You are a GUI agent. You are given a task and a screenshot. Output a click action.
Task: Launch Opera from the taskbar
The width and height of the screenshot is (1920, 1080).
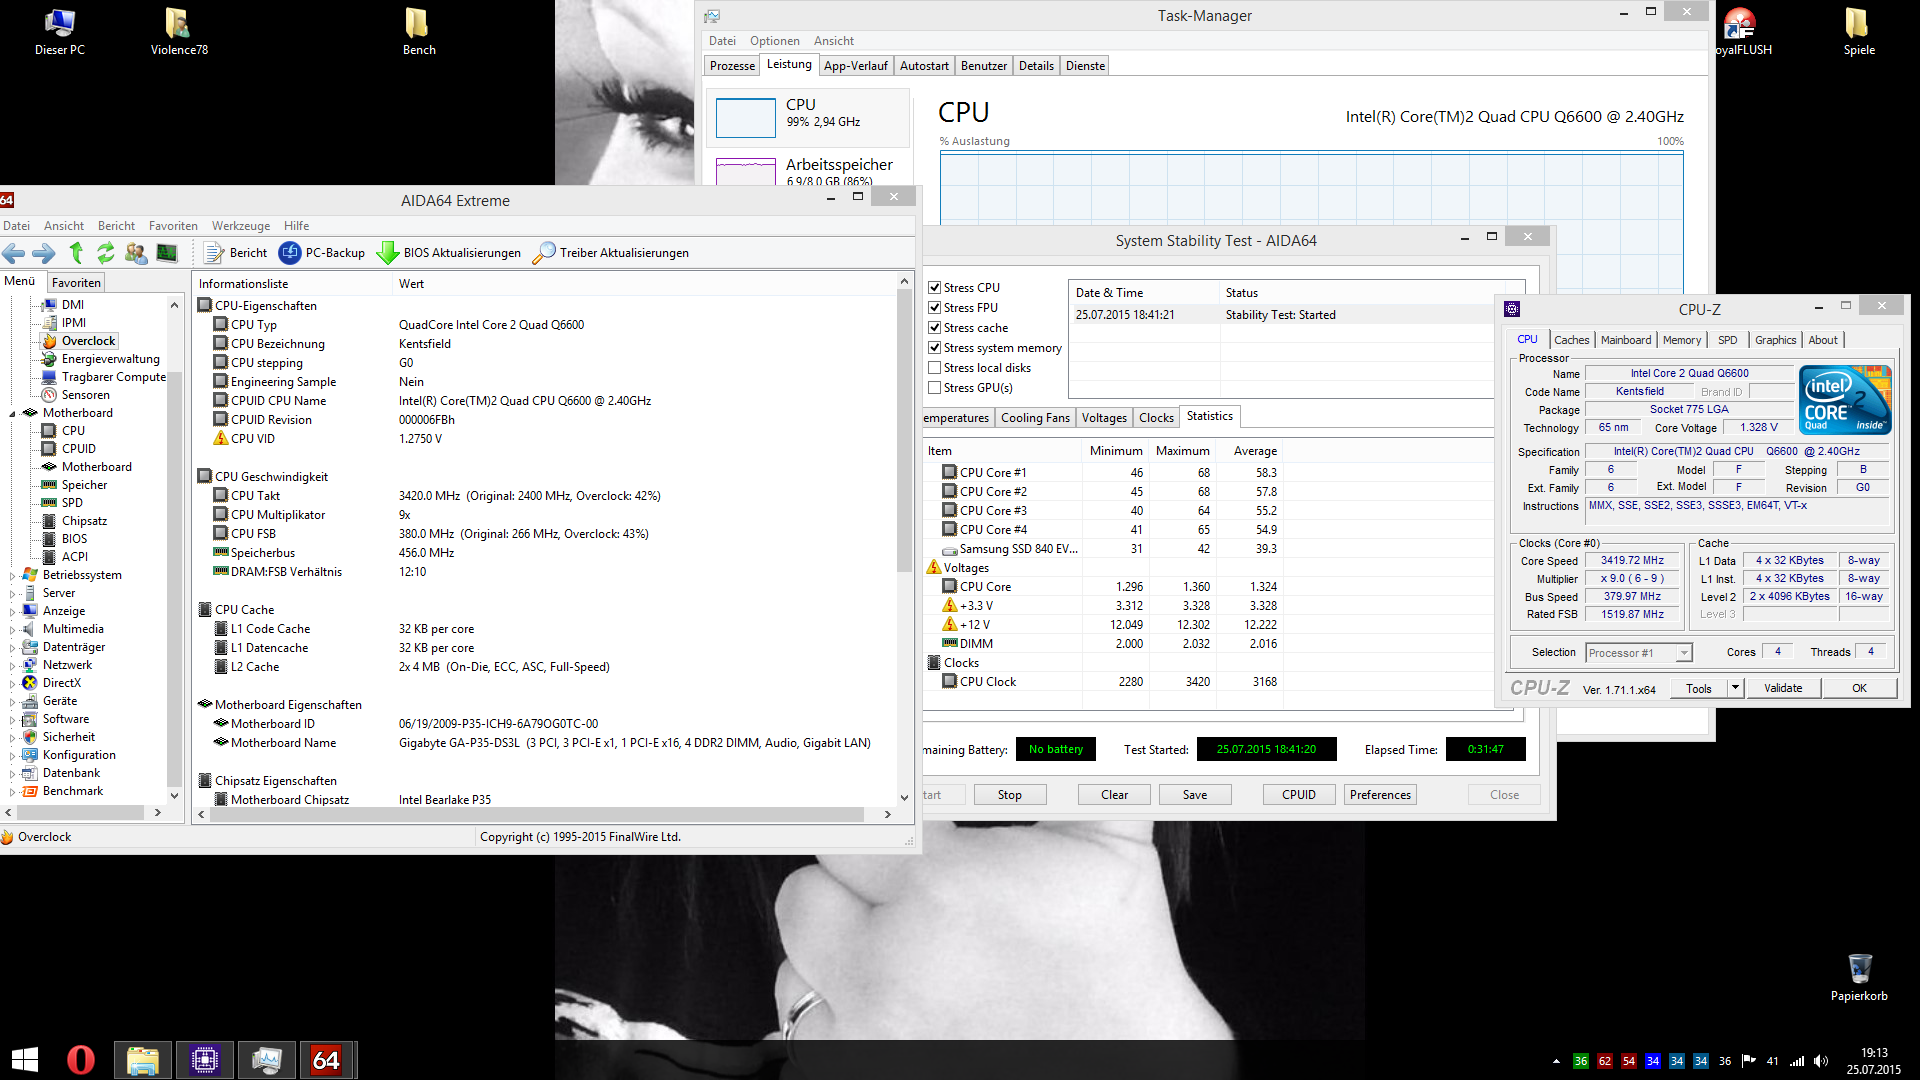click(81, 1060)
